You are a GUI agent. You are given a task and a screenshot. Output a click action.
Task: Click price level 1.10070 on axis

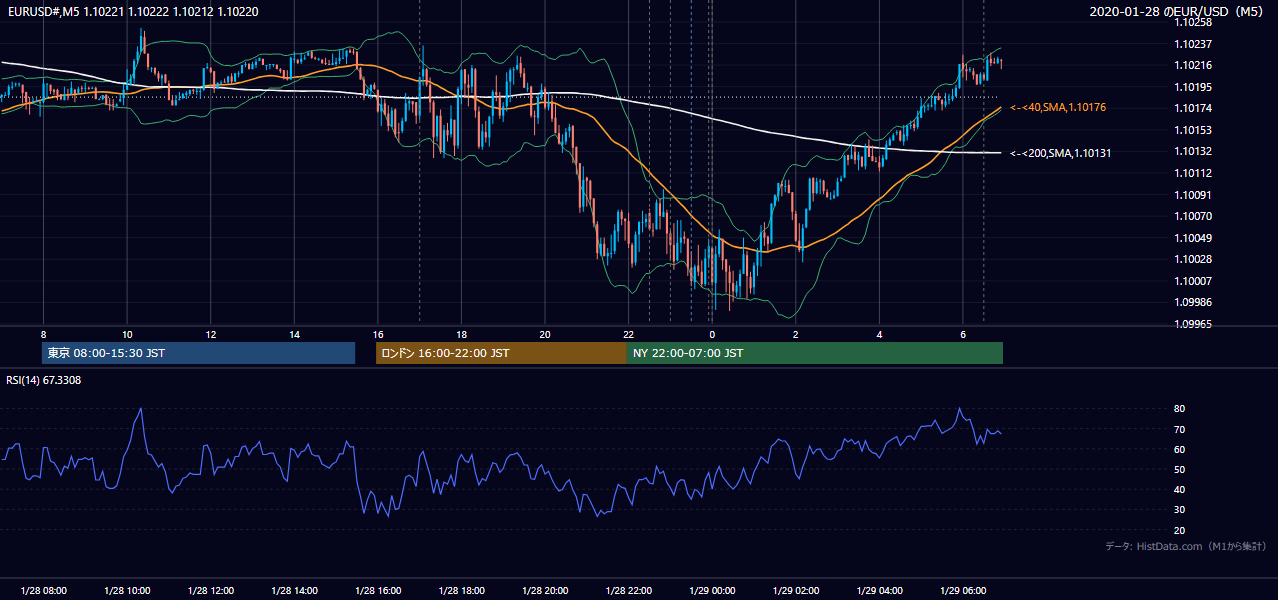click(x=1192, y=216)
